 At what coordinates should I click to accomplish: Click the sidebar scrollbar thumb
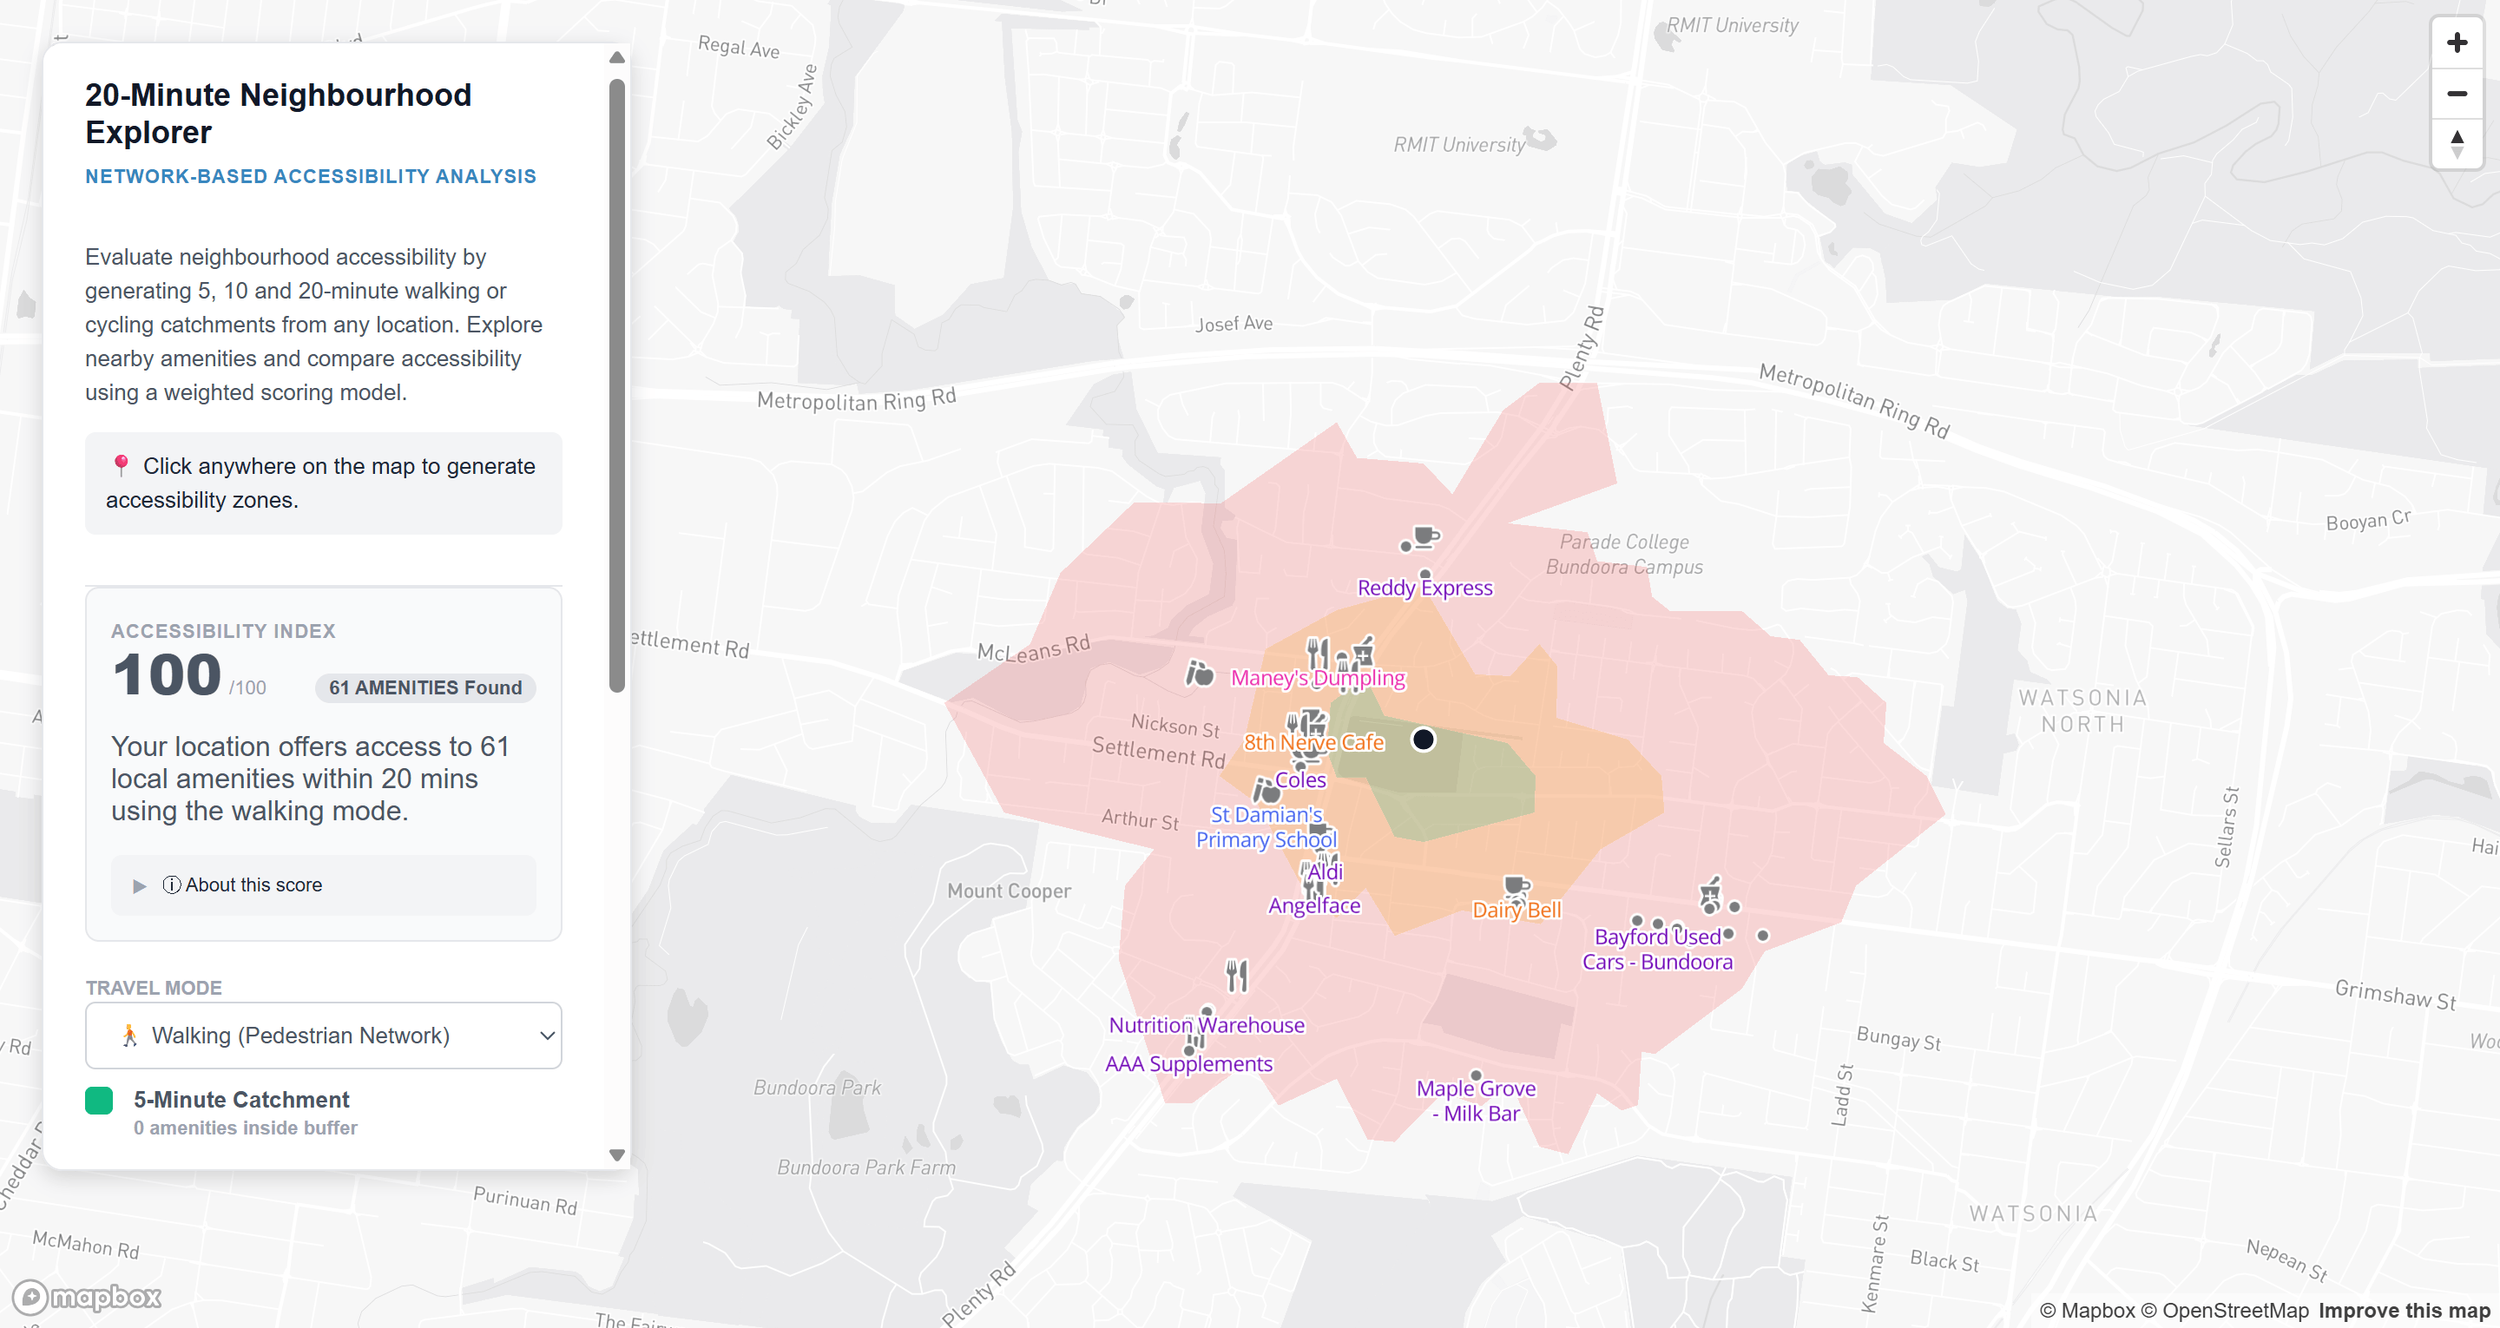coord(617,385)
